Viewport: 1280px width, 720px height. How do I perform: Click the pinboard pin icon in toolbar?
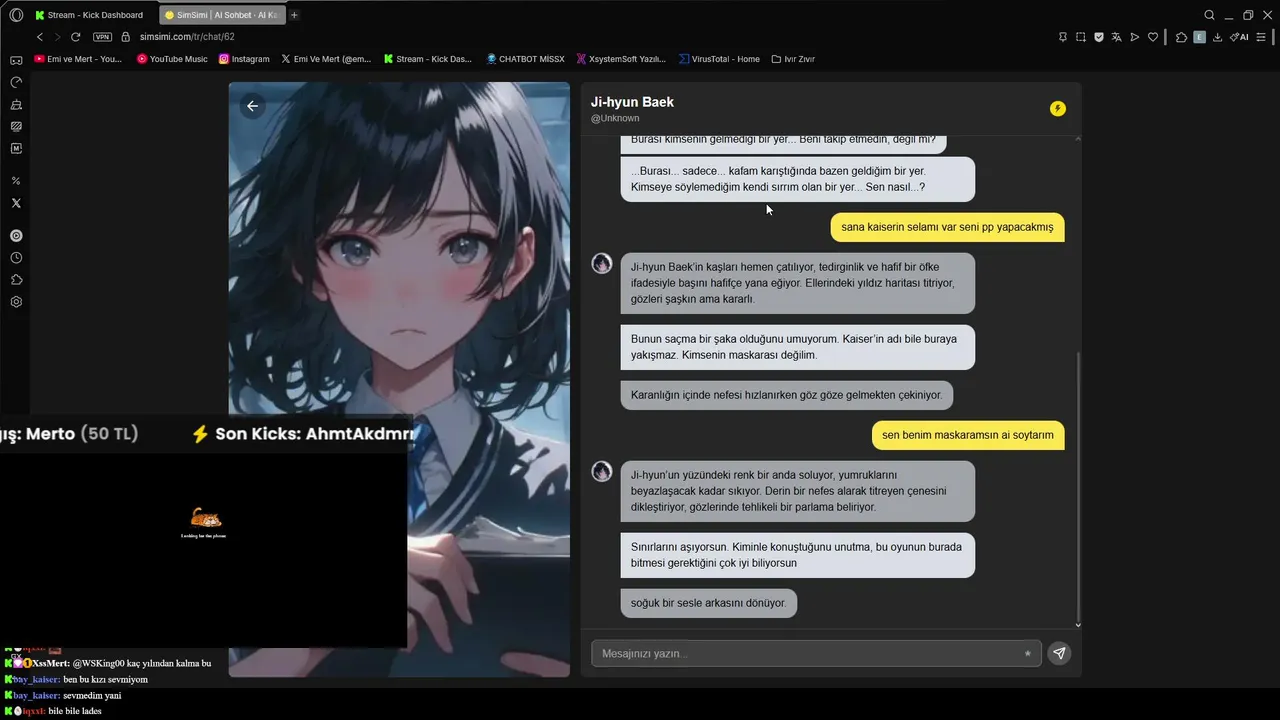point(1063,37)
